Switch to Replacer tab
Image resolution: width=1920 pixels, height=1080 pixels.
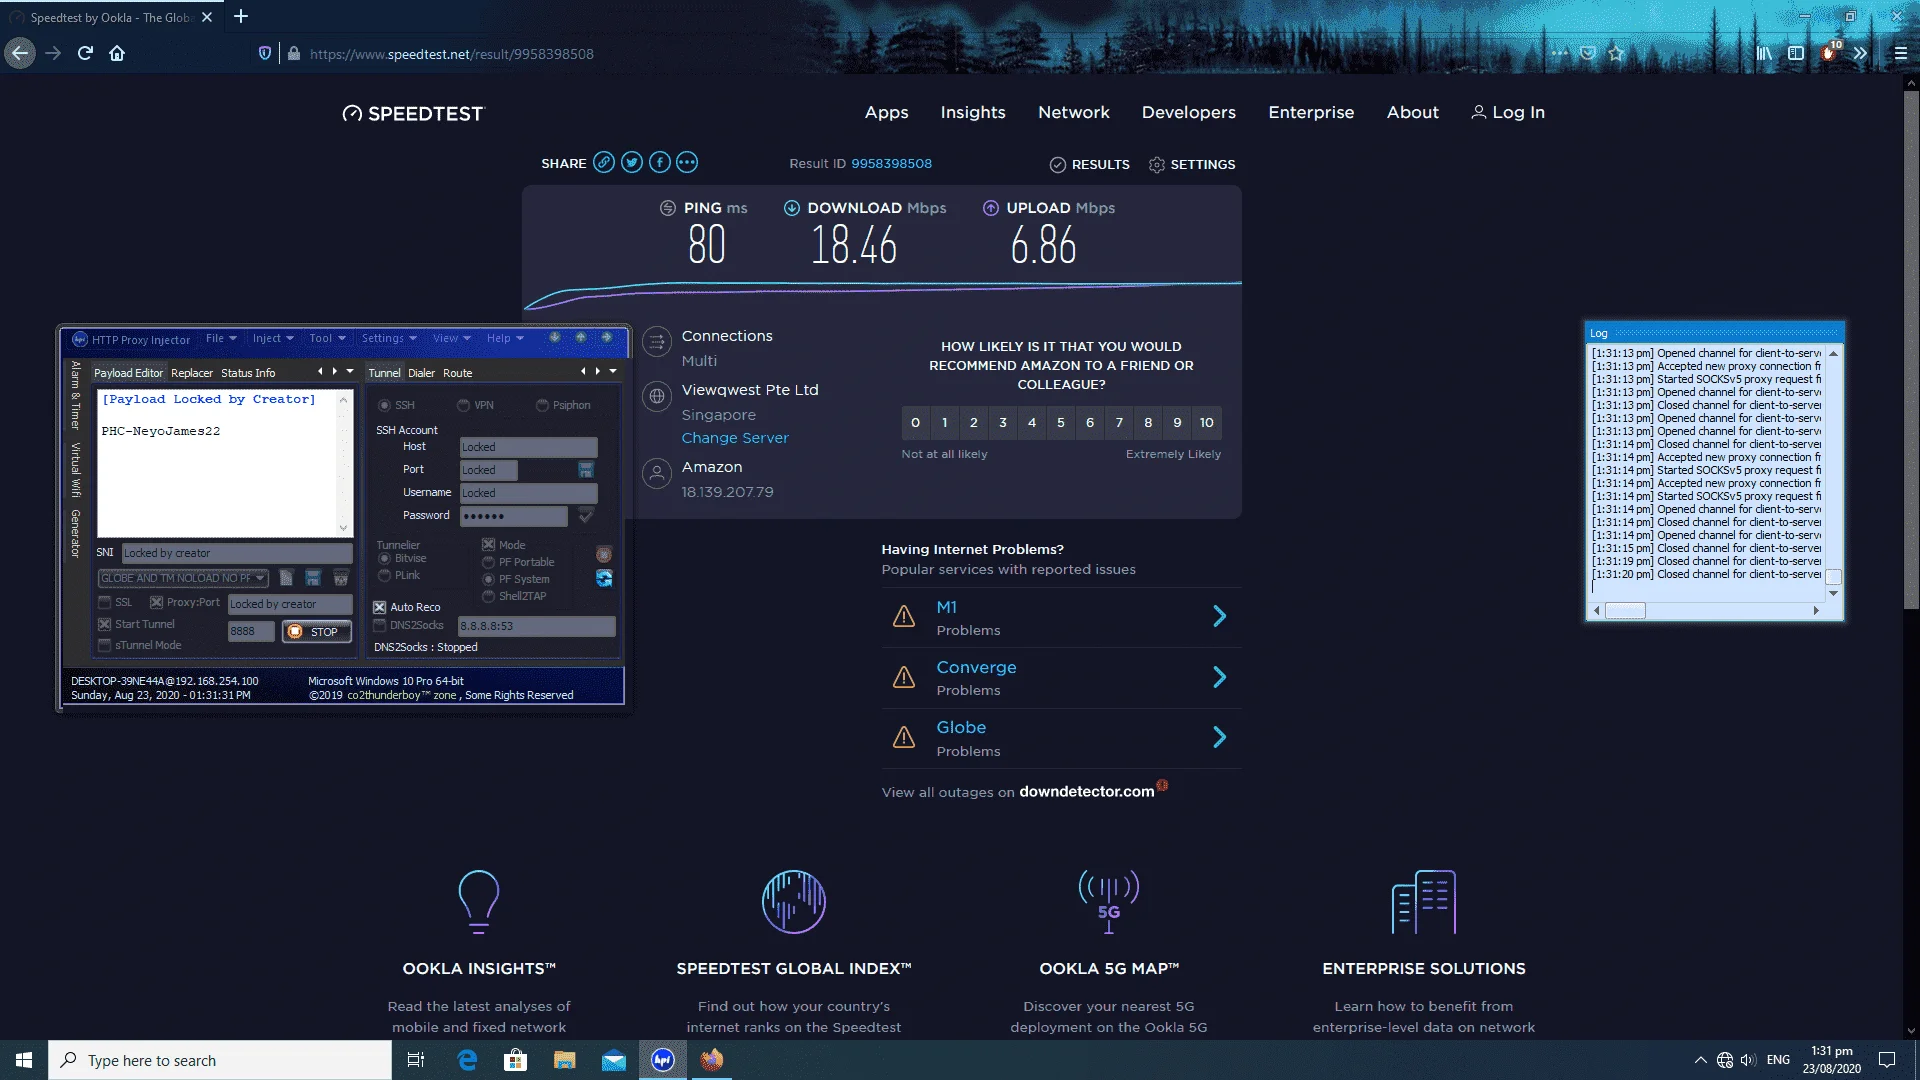coord(192,373)
